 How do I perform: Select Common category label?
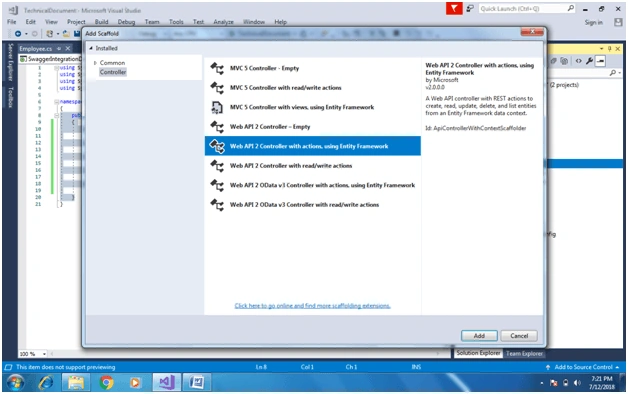[x=112, y=63]
